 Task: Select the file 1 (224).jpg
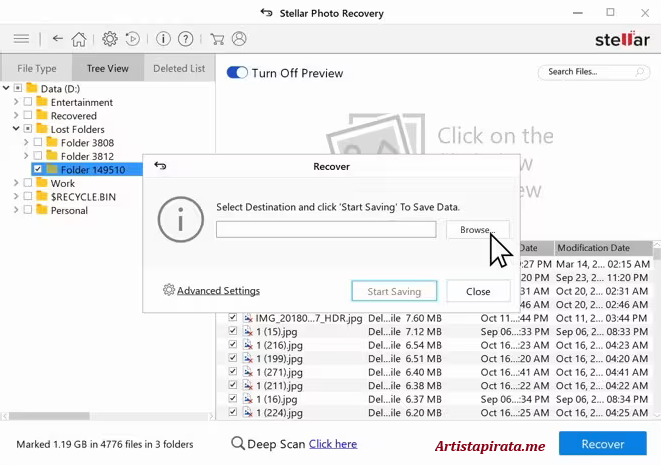279,412
